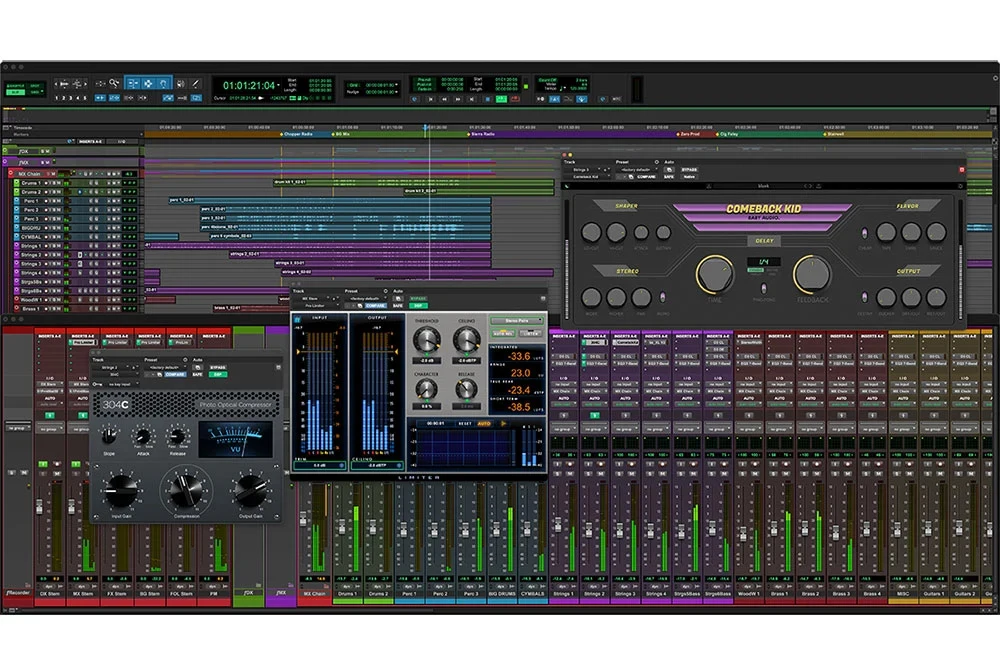Select the Strings 2 channel strip name

[594, 593]
